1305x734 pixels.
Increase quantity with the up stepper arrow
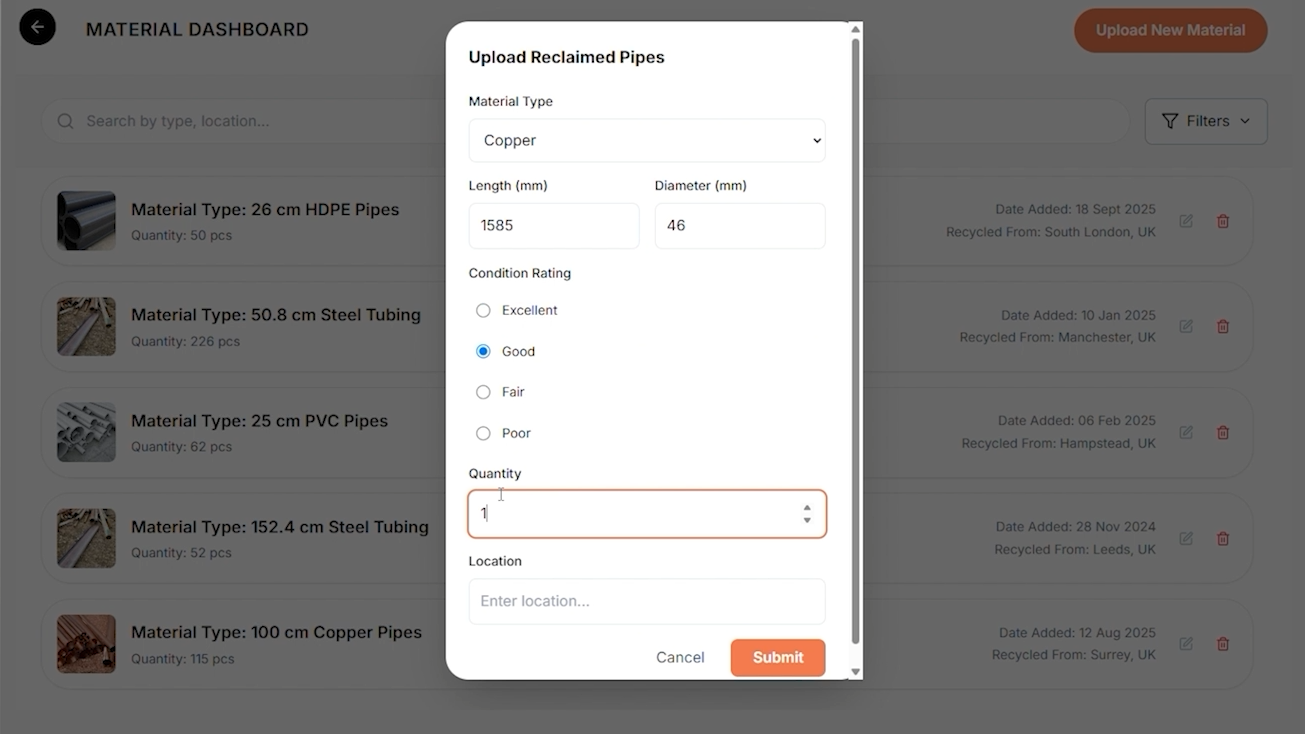coord(807,508)
